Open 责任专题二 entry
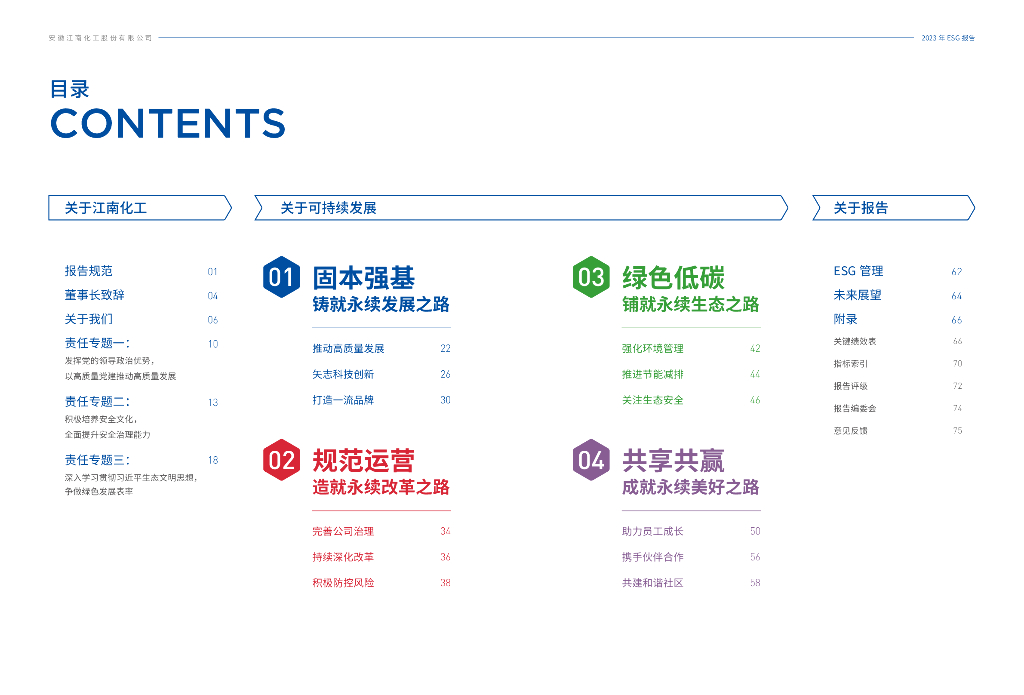Viewport: 1024px width, 695px height. pos(97,402)
